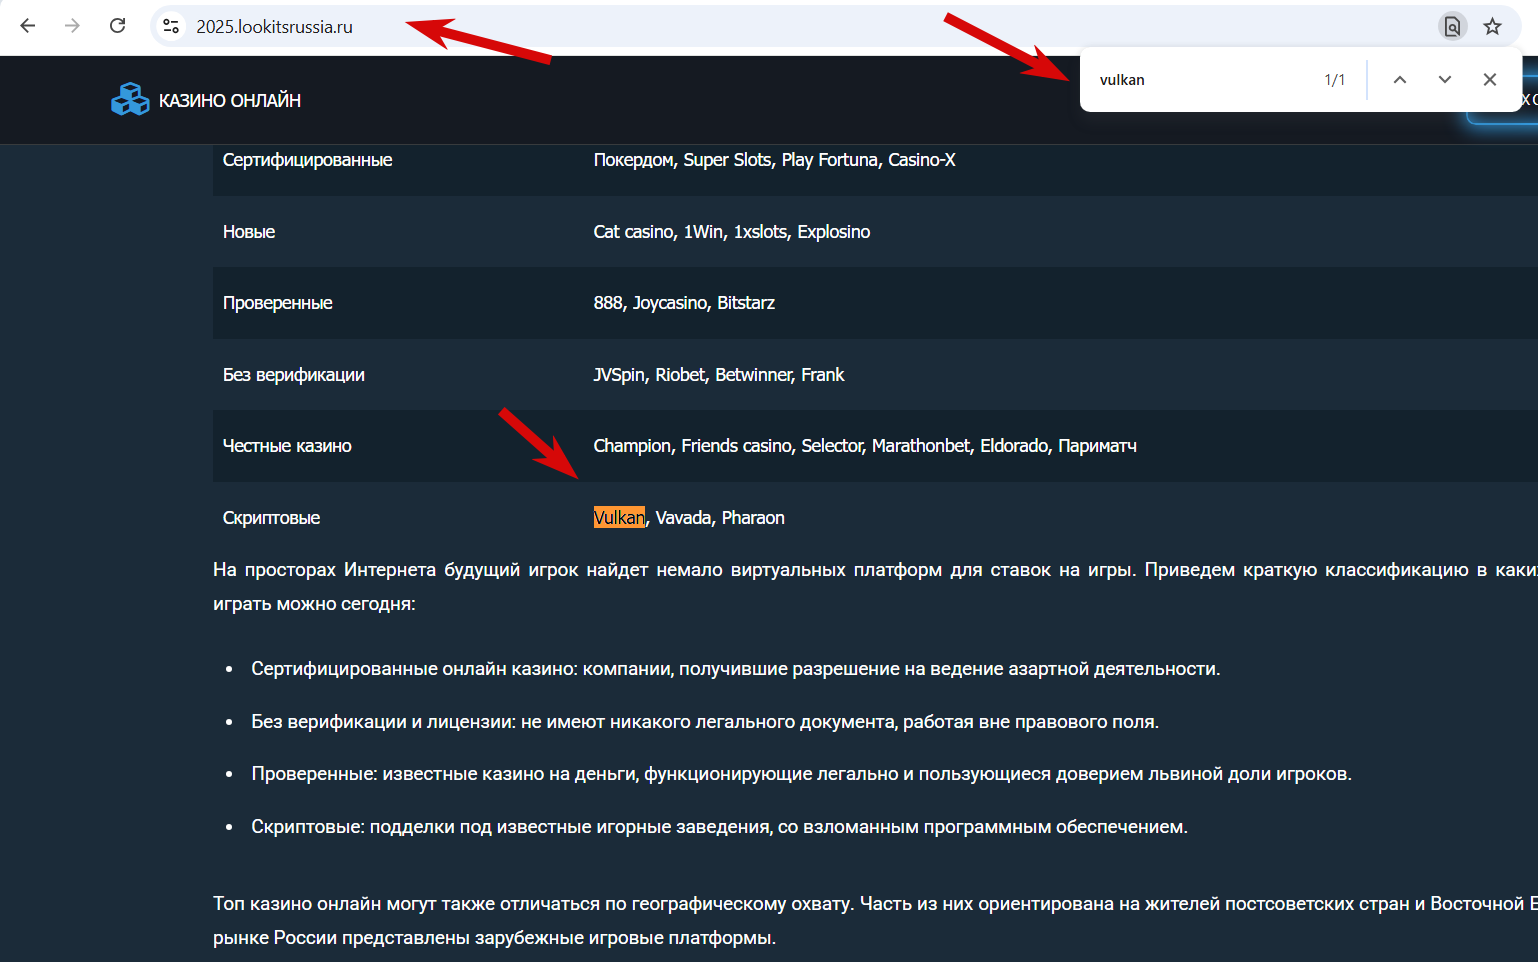This screenshot has height=962, width=1538.
Task: Click the bullet starting 'Без верификации и лицензии'
Action: point(705,722)
